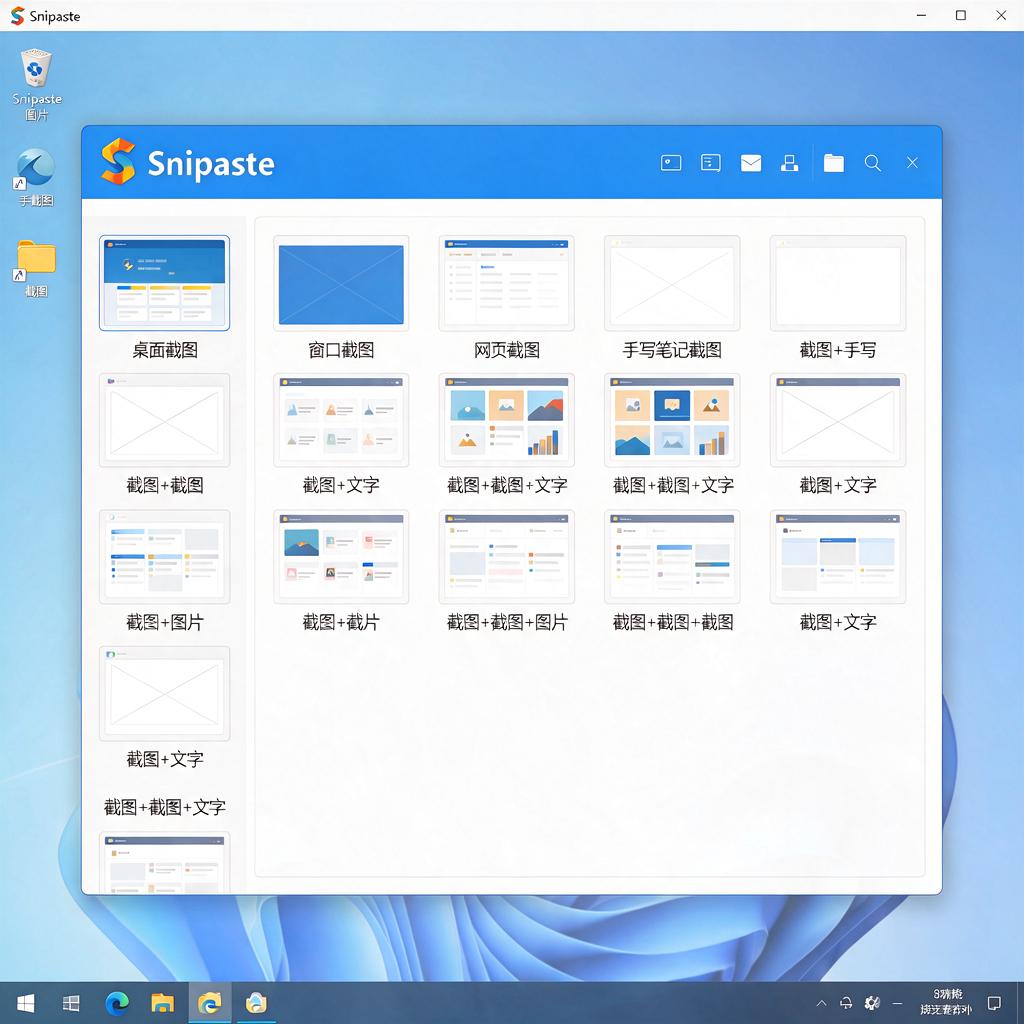
Task: Click the 截图+图片 label text
Action: 165,622
